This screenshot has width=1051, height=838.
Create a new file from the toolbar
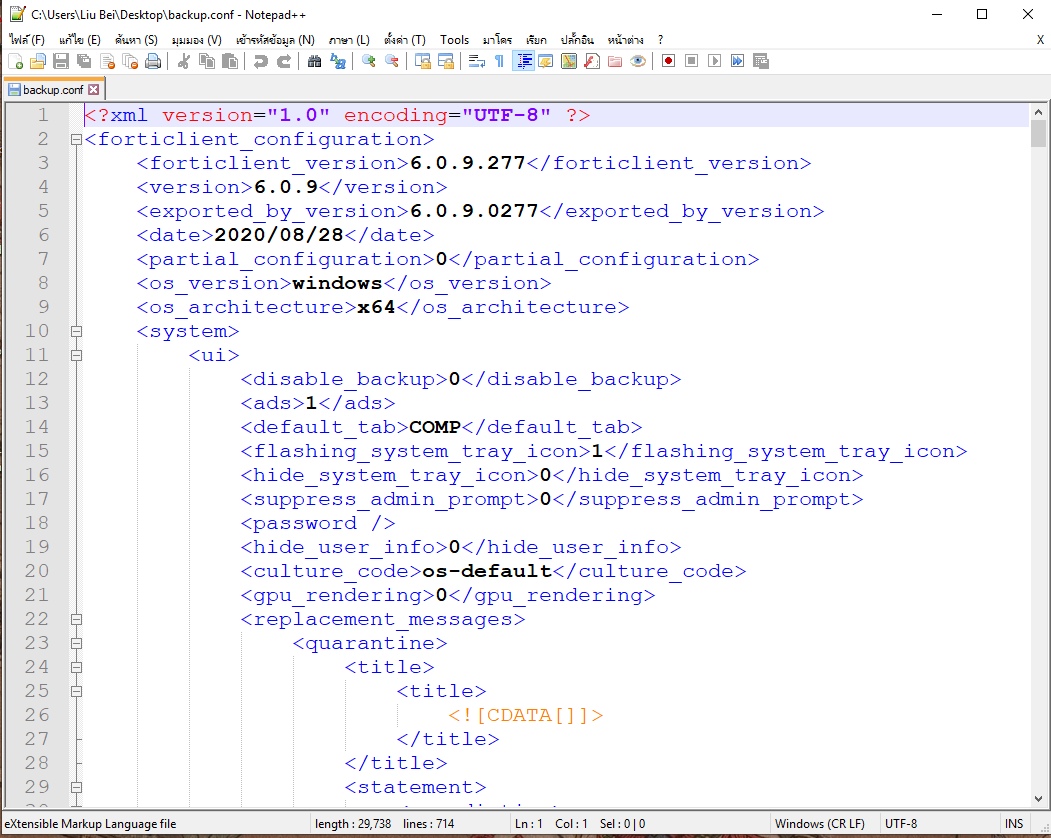point(15,62)
